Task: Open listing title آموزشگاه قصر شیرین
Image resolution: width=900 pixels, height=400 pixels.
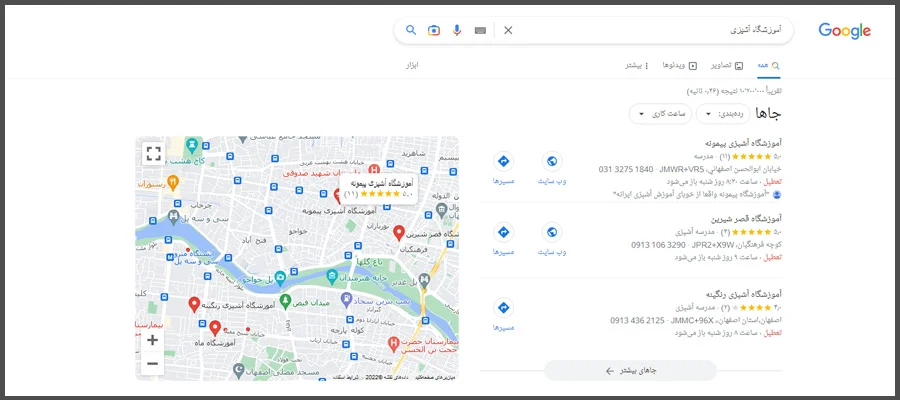Action: (x=746, y=219)
